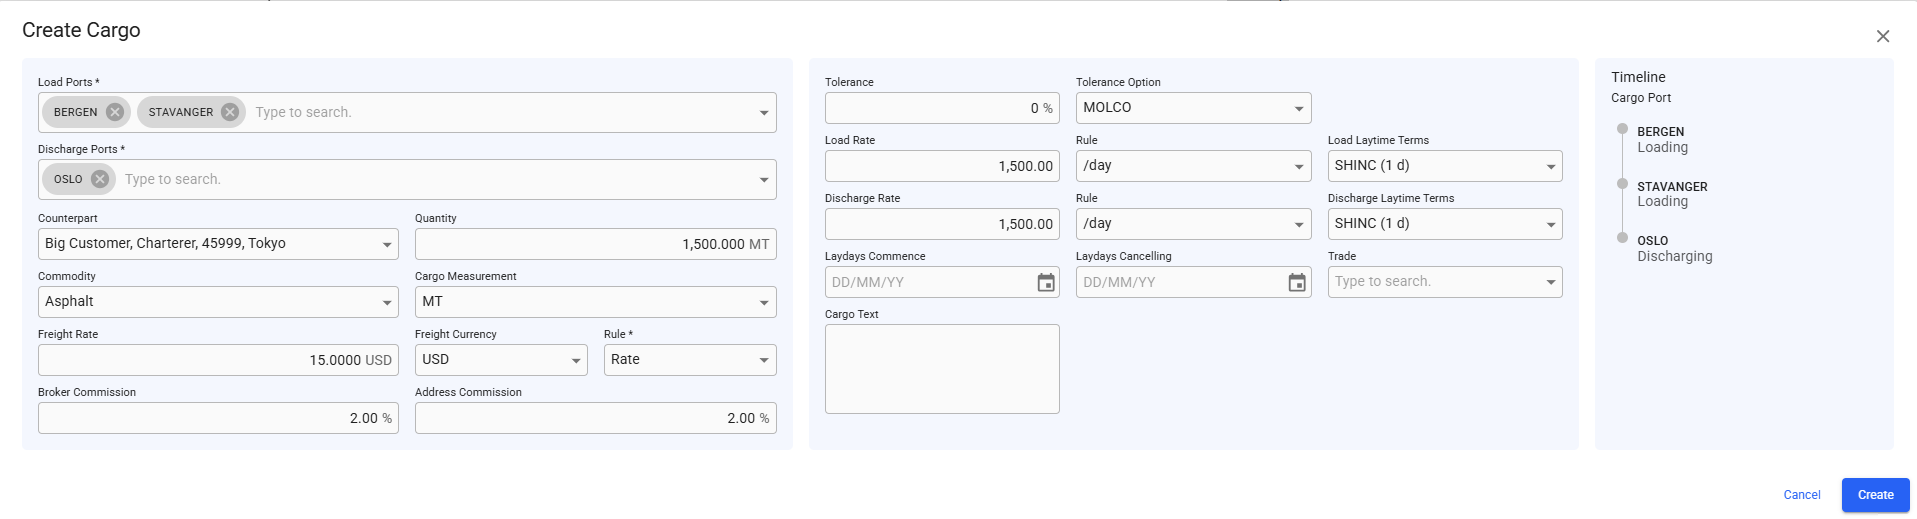This screenshot has width=1917, height=519.
Task: Click into the Cargo Text area
Action: click(x=941, y=368)
